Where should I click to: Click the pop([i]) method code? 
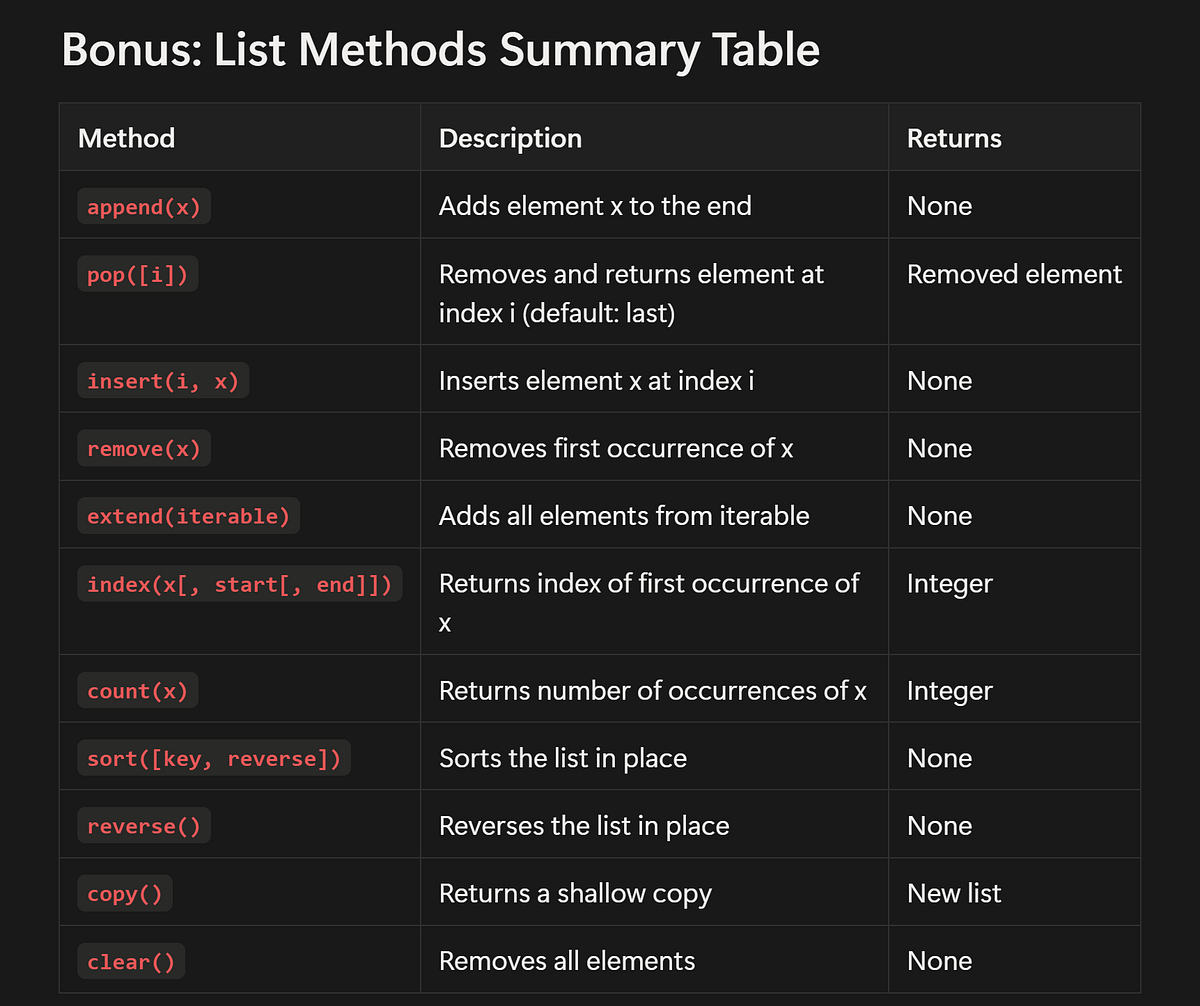coord(138,275)
